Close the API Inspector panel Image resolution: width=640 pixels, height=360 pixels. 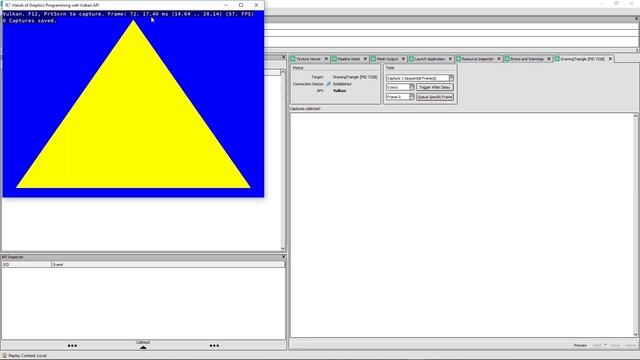(x=283, y=257)
